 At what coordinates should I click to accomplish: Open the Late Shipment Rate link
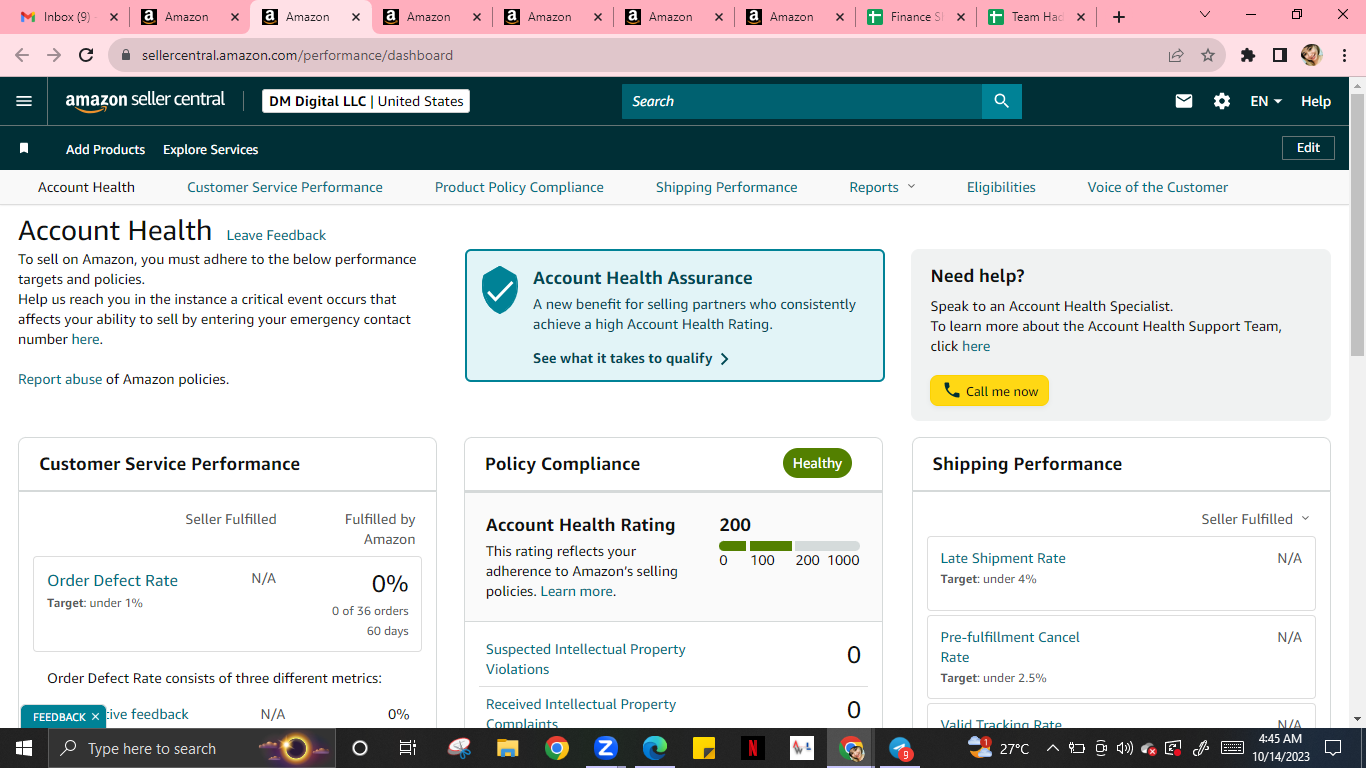(1003, 558)
